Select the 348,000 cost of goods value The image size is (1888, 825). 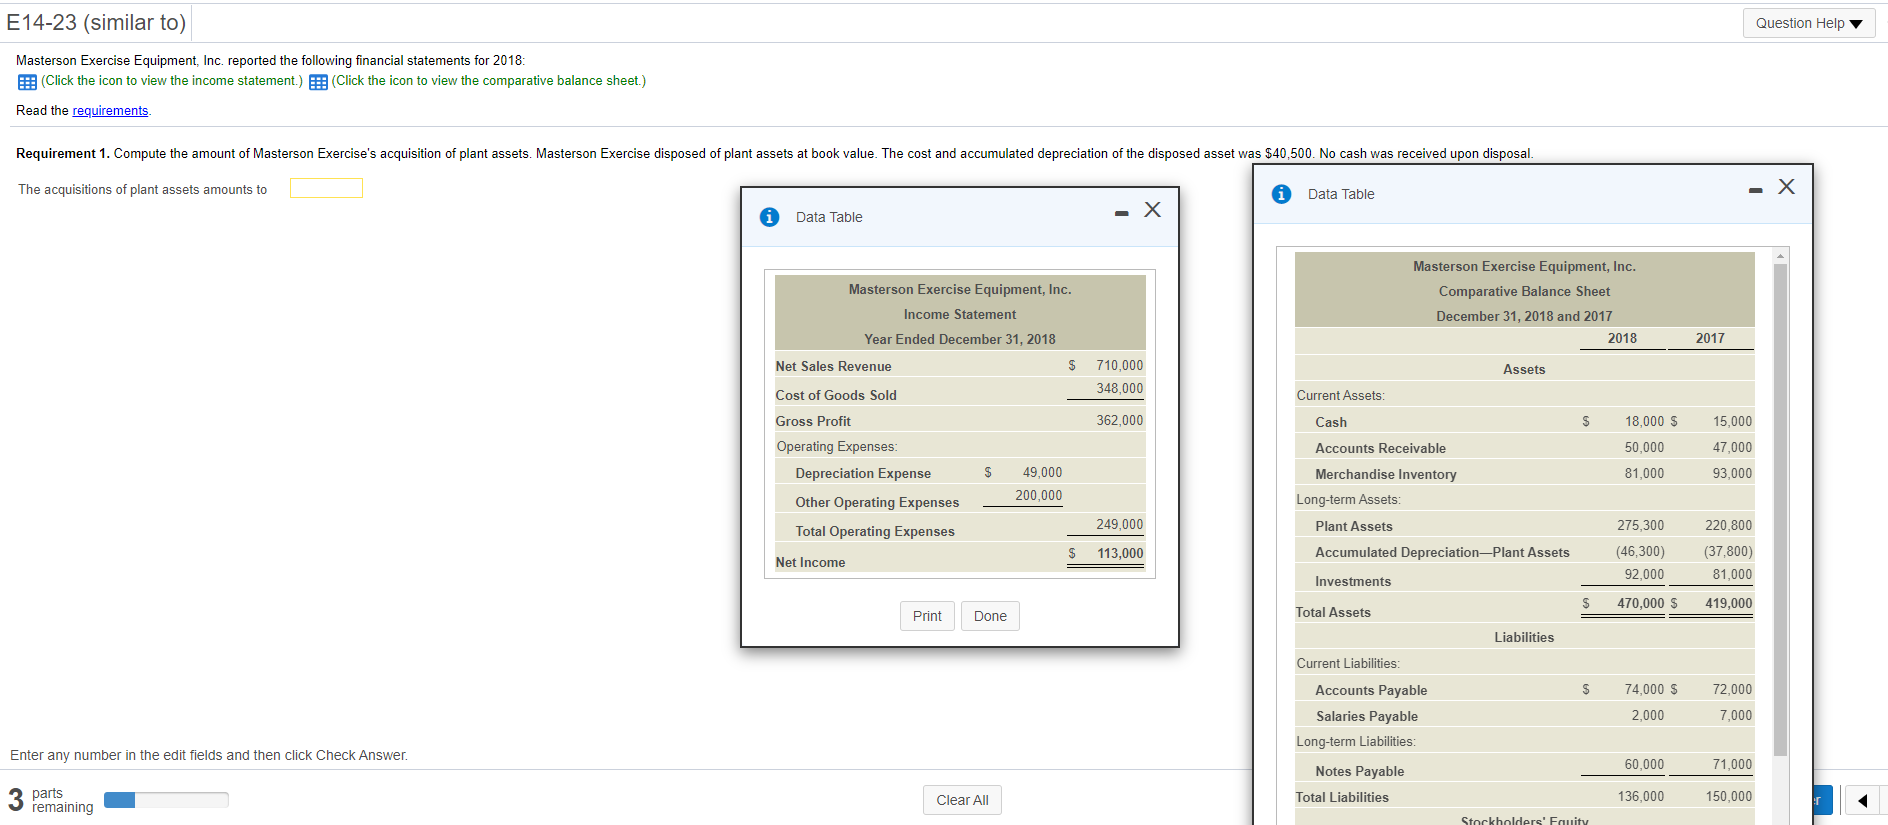pyautogui.click(x=1119, y=389)
